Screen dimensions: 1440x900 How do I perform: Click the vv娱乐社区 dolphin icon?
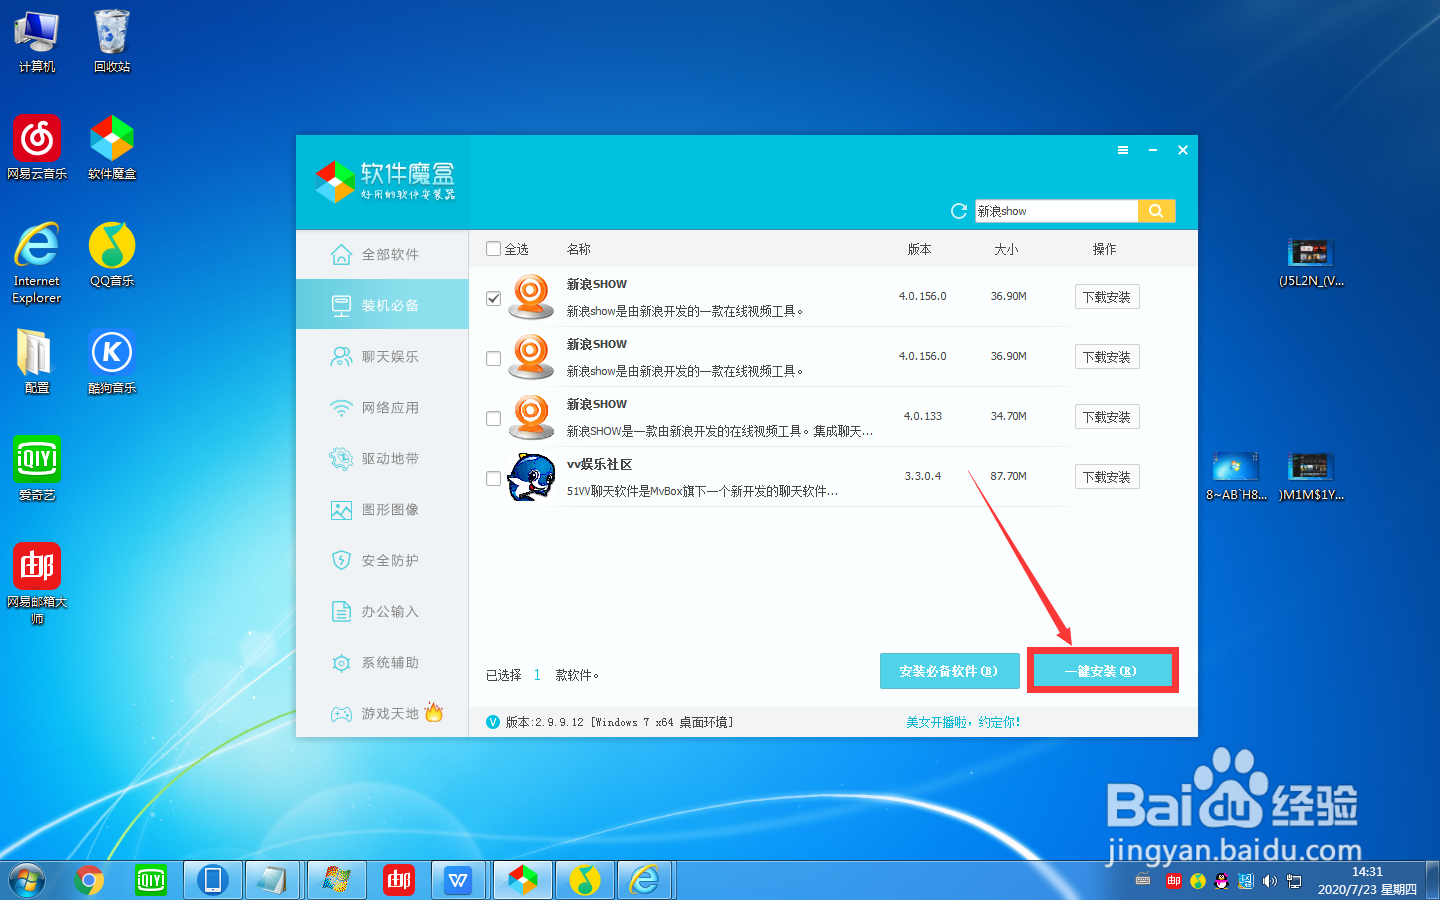pos(531,477)
